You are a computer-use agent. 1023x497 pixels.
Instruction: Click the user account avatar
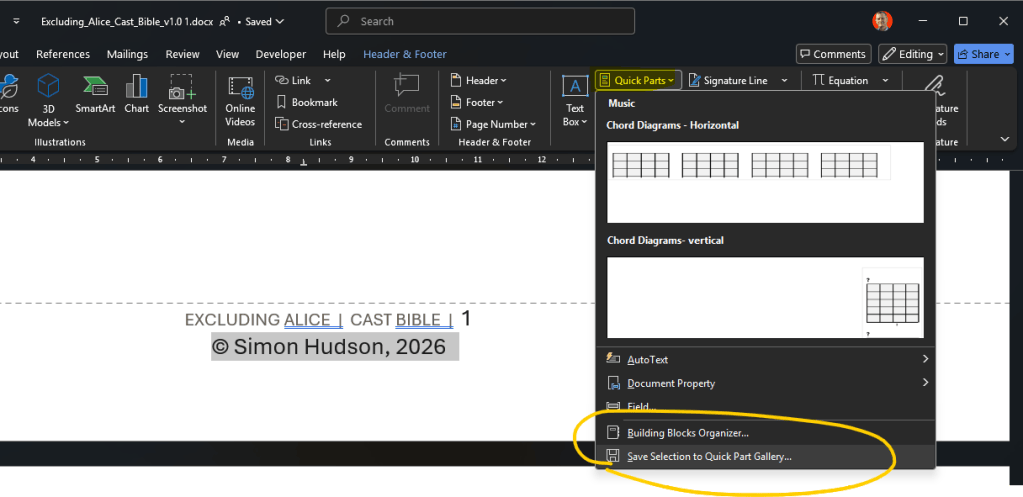[x=882, y=21]
